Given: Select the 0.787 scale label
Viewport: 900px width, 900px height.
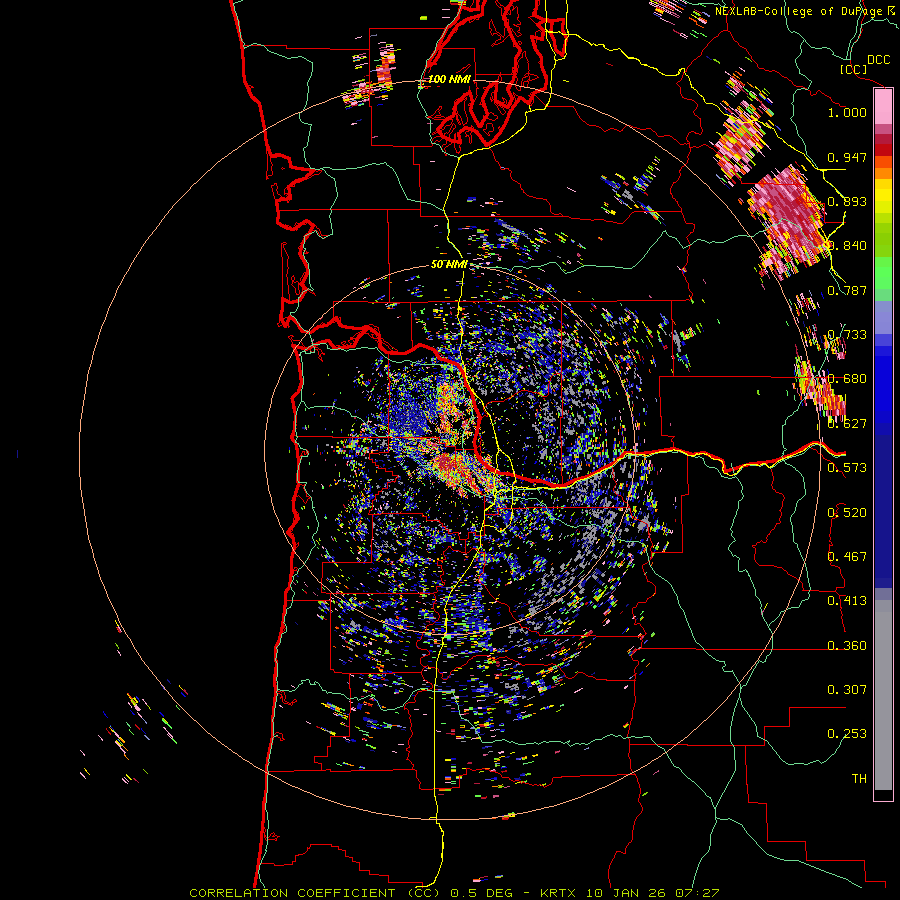Looking at the screenshot, I should 847,290.
